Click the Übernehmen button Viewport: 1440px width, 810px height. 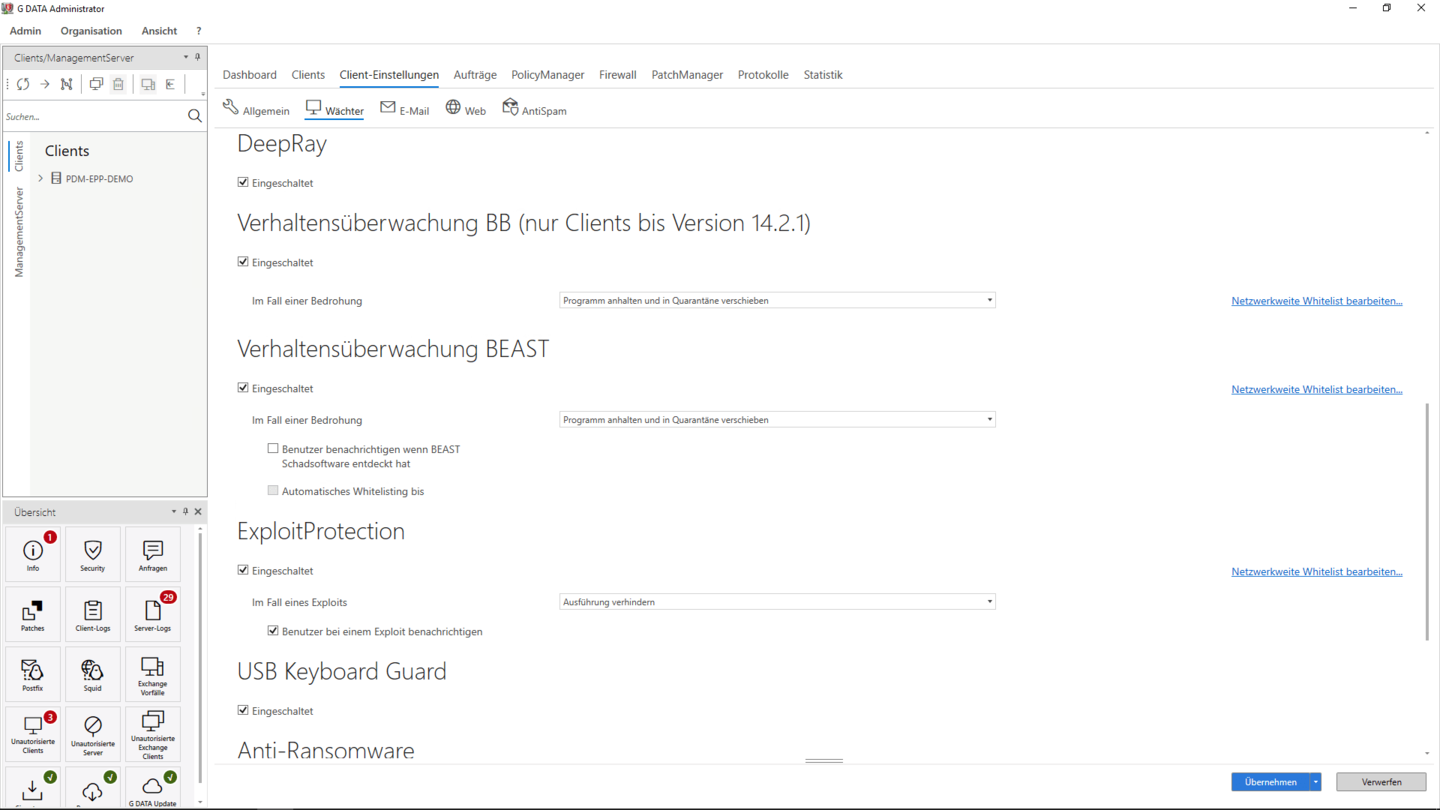coord(1270,782)
